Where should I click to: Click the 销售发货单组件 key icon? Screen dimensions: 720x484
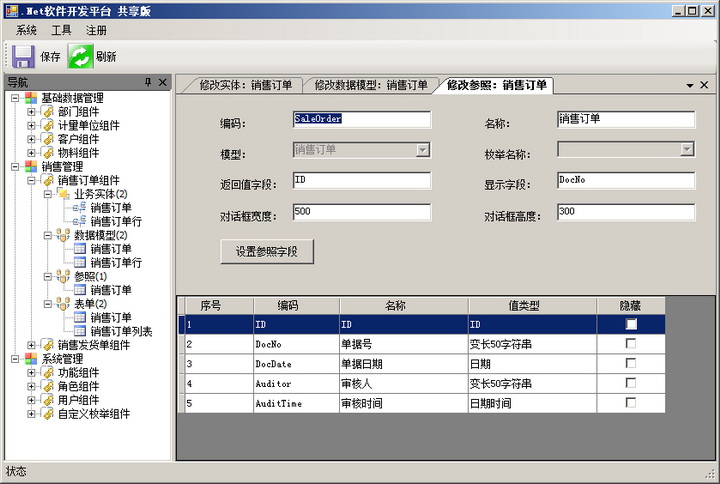(x=48, y=345)
